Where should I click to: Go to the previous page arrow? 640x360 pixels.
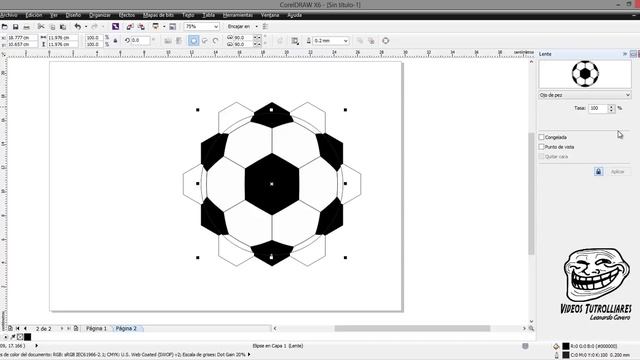(25, 328)
